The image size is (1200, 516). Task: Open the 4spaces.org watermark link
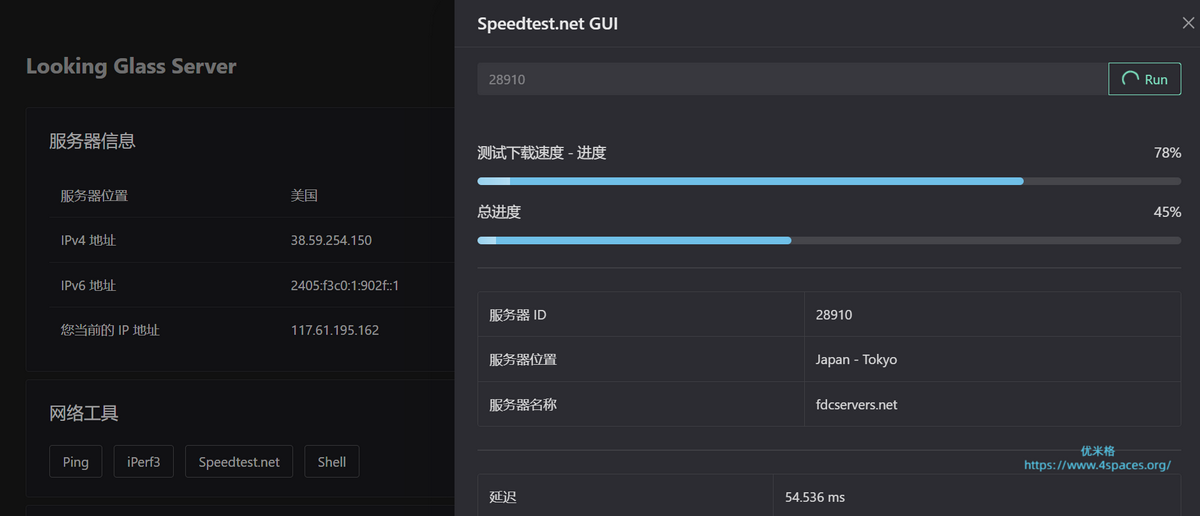[1097, 465]
